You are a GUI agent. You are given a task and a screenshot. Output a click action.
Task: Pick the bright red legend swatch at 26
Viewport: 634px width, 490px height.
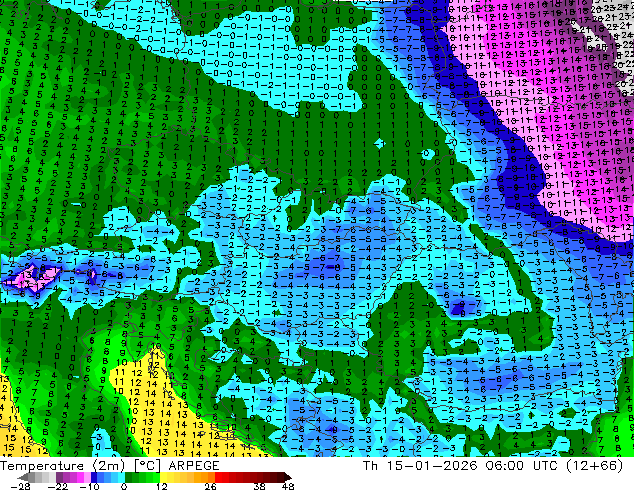coord(218,477)
